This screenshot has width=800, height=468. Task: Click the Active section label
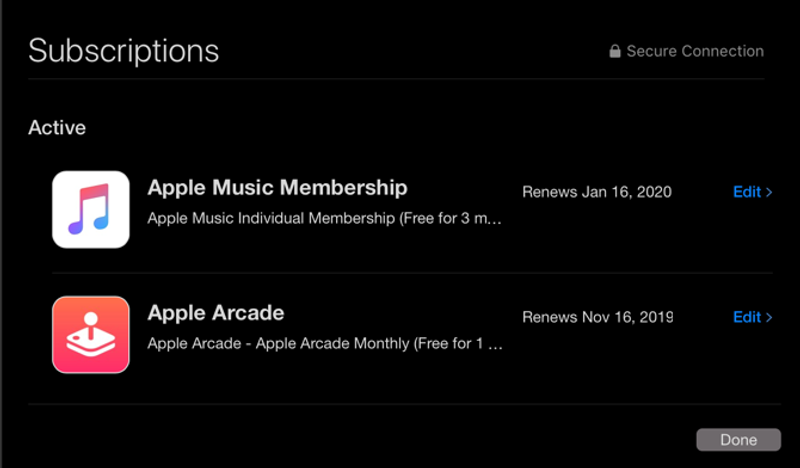tap(57, 128)
